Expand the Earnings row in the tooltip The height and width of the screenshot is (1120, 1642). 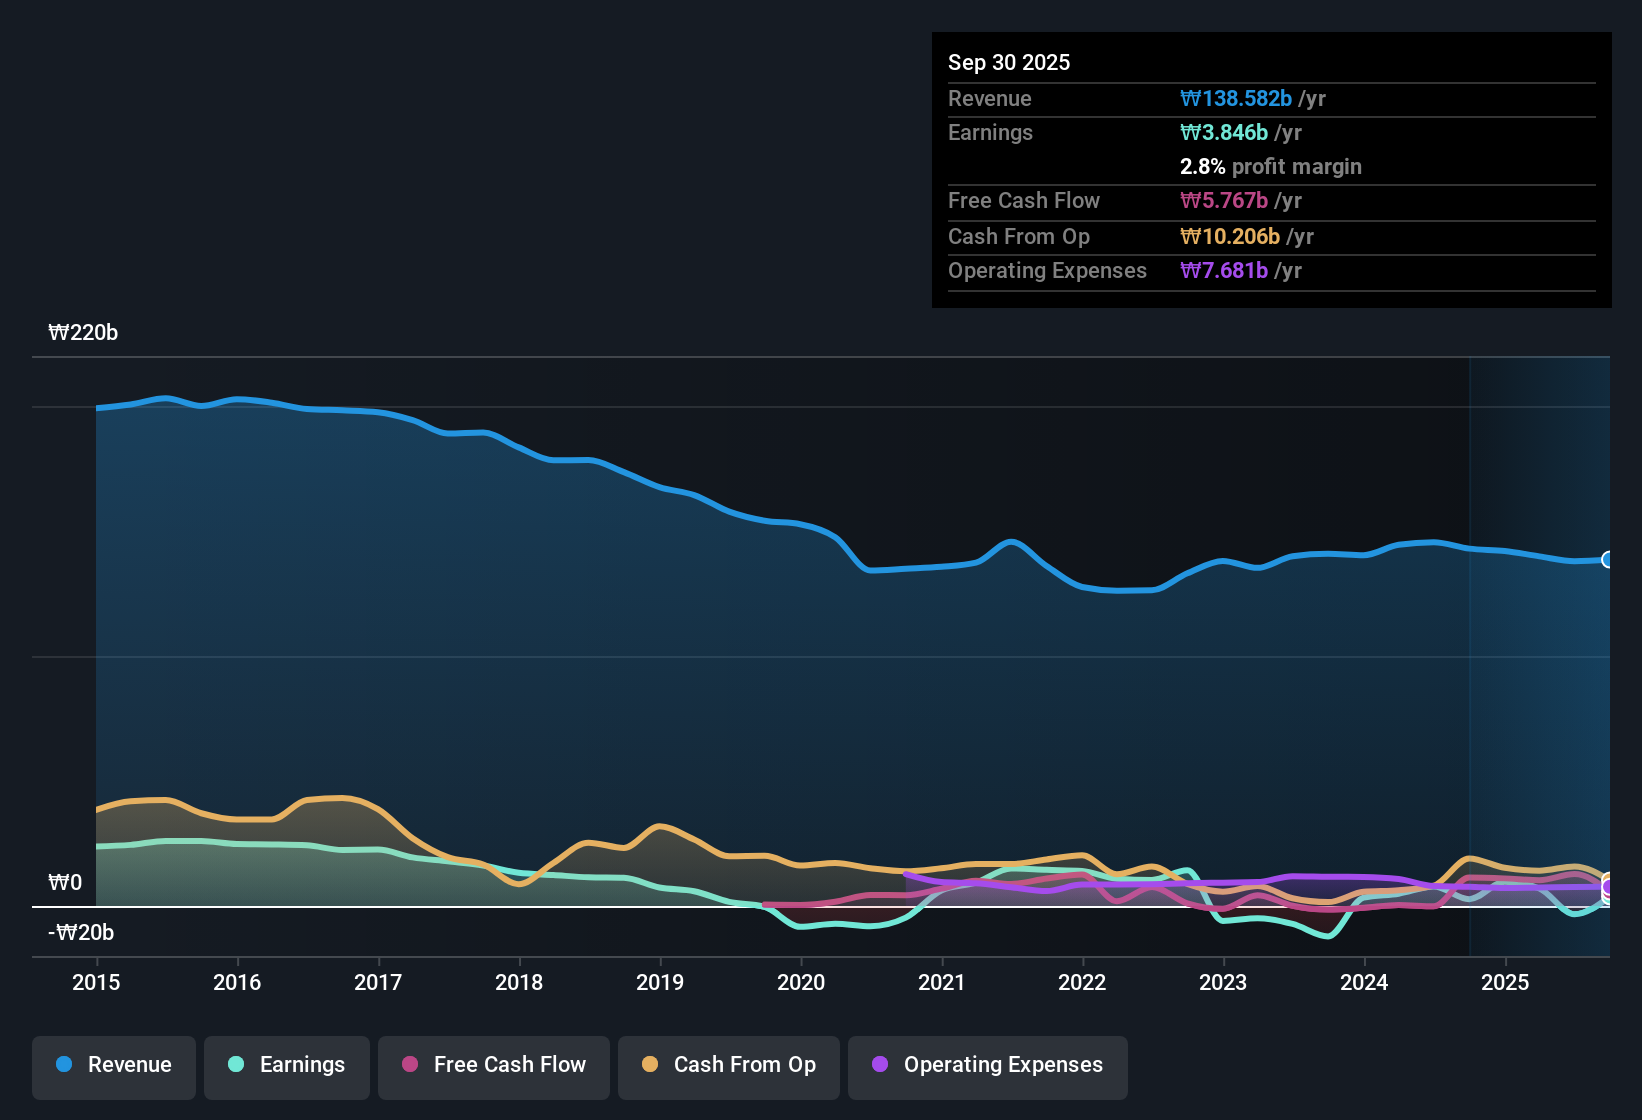tap(990, 132)
